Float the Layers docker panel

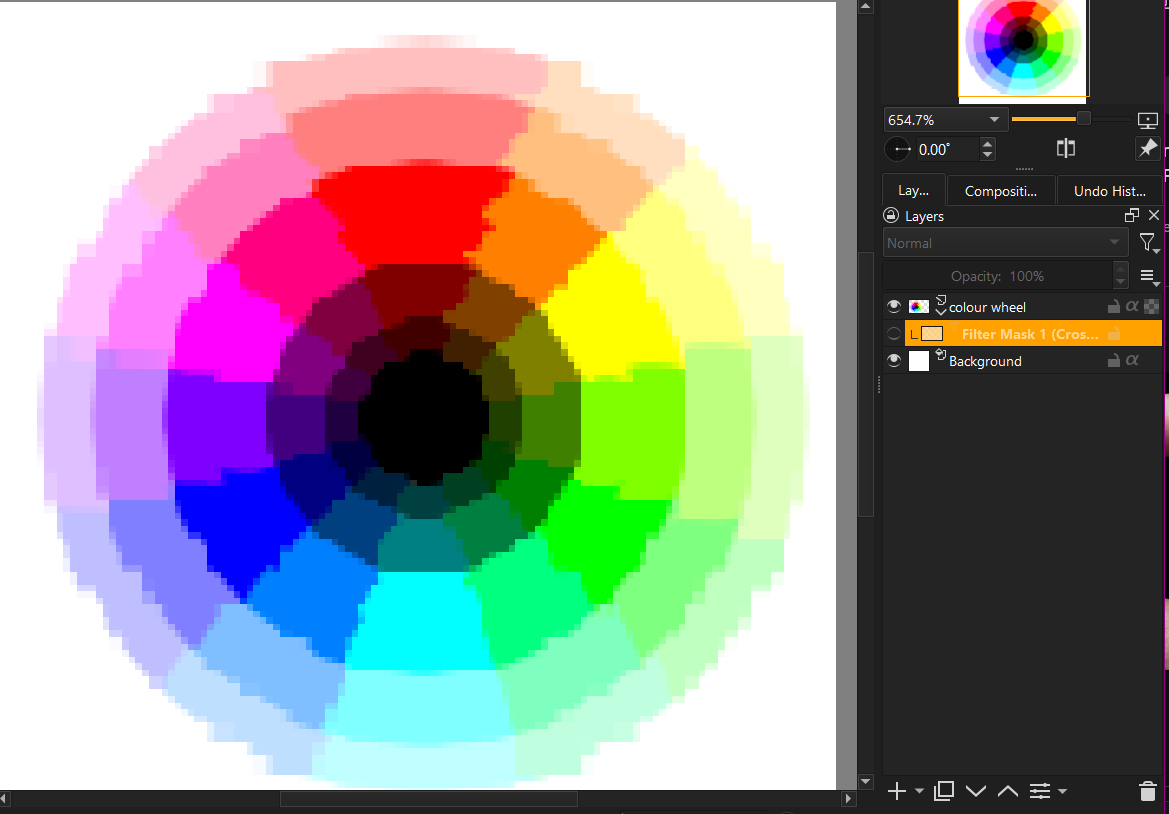(x=1132, y=216)
